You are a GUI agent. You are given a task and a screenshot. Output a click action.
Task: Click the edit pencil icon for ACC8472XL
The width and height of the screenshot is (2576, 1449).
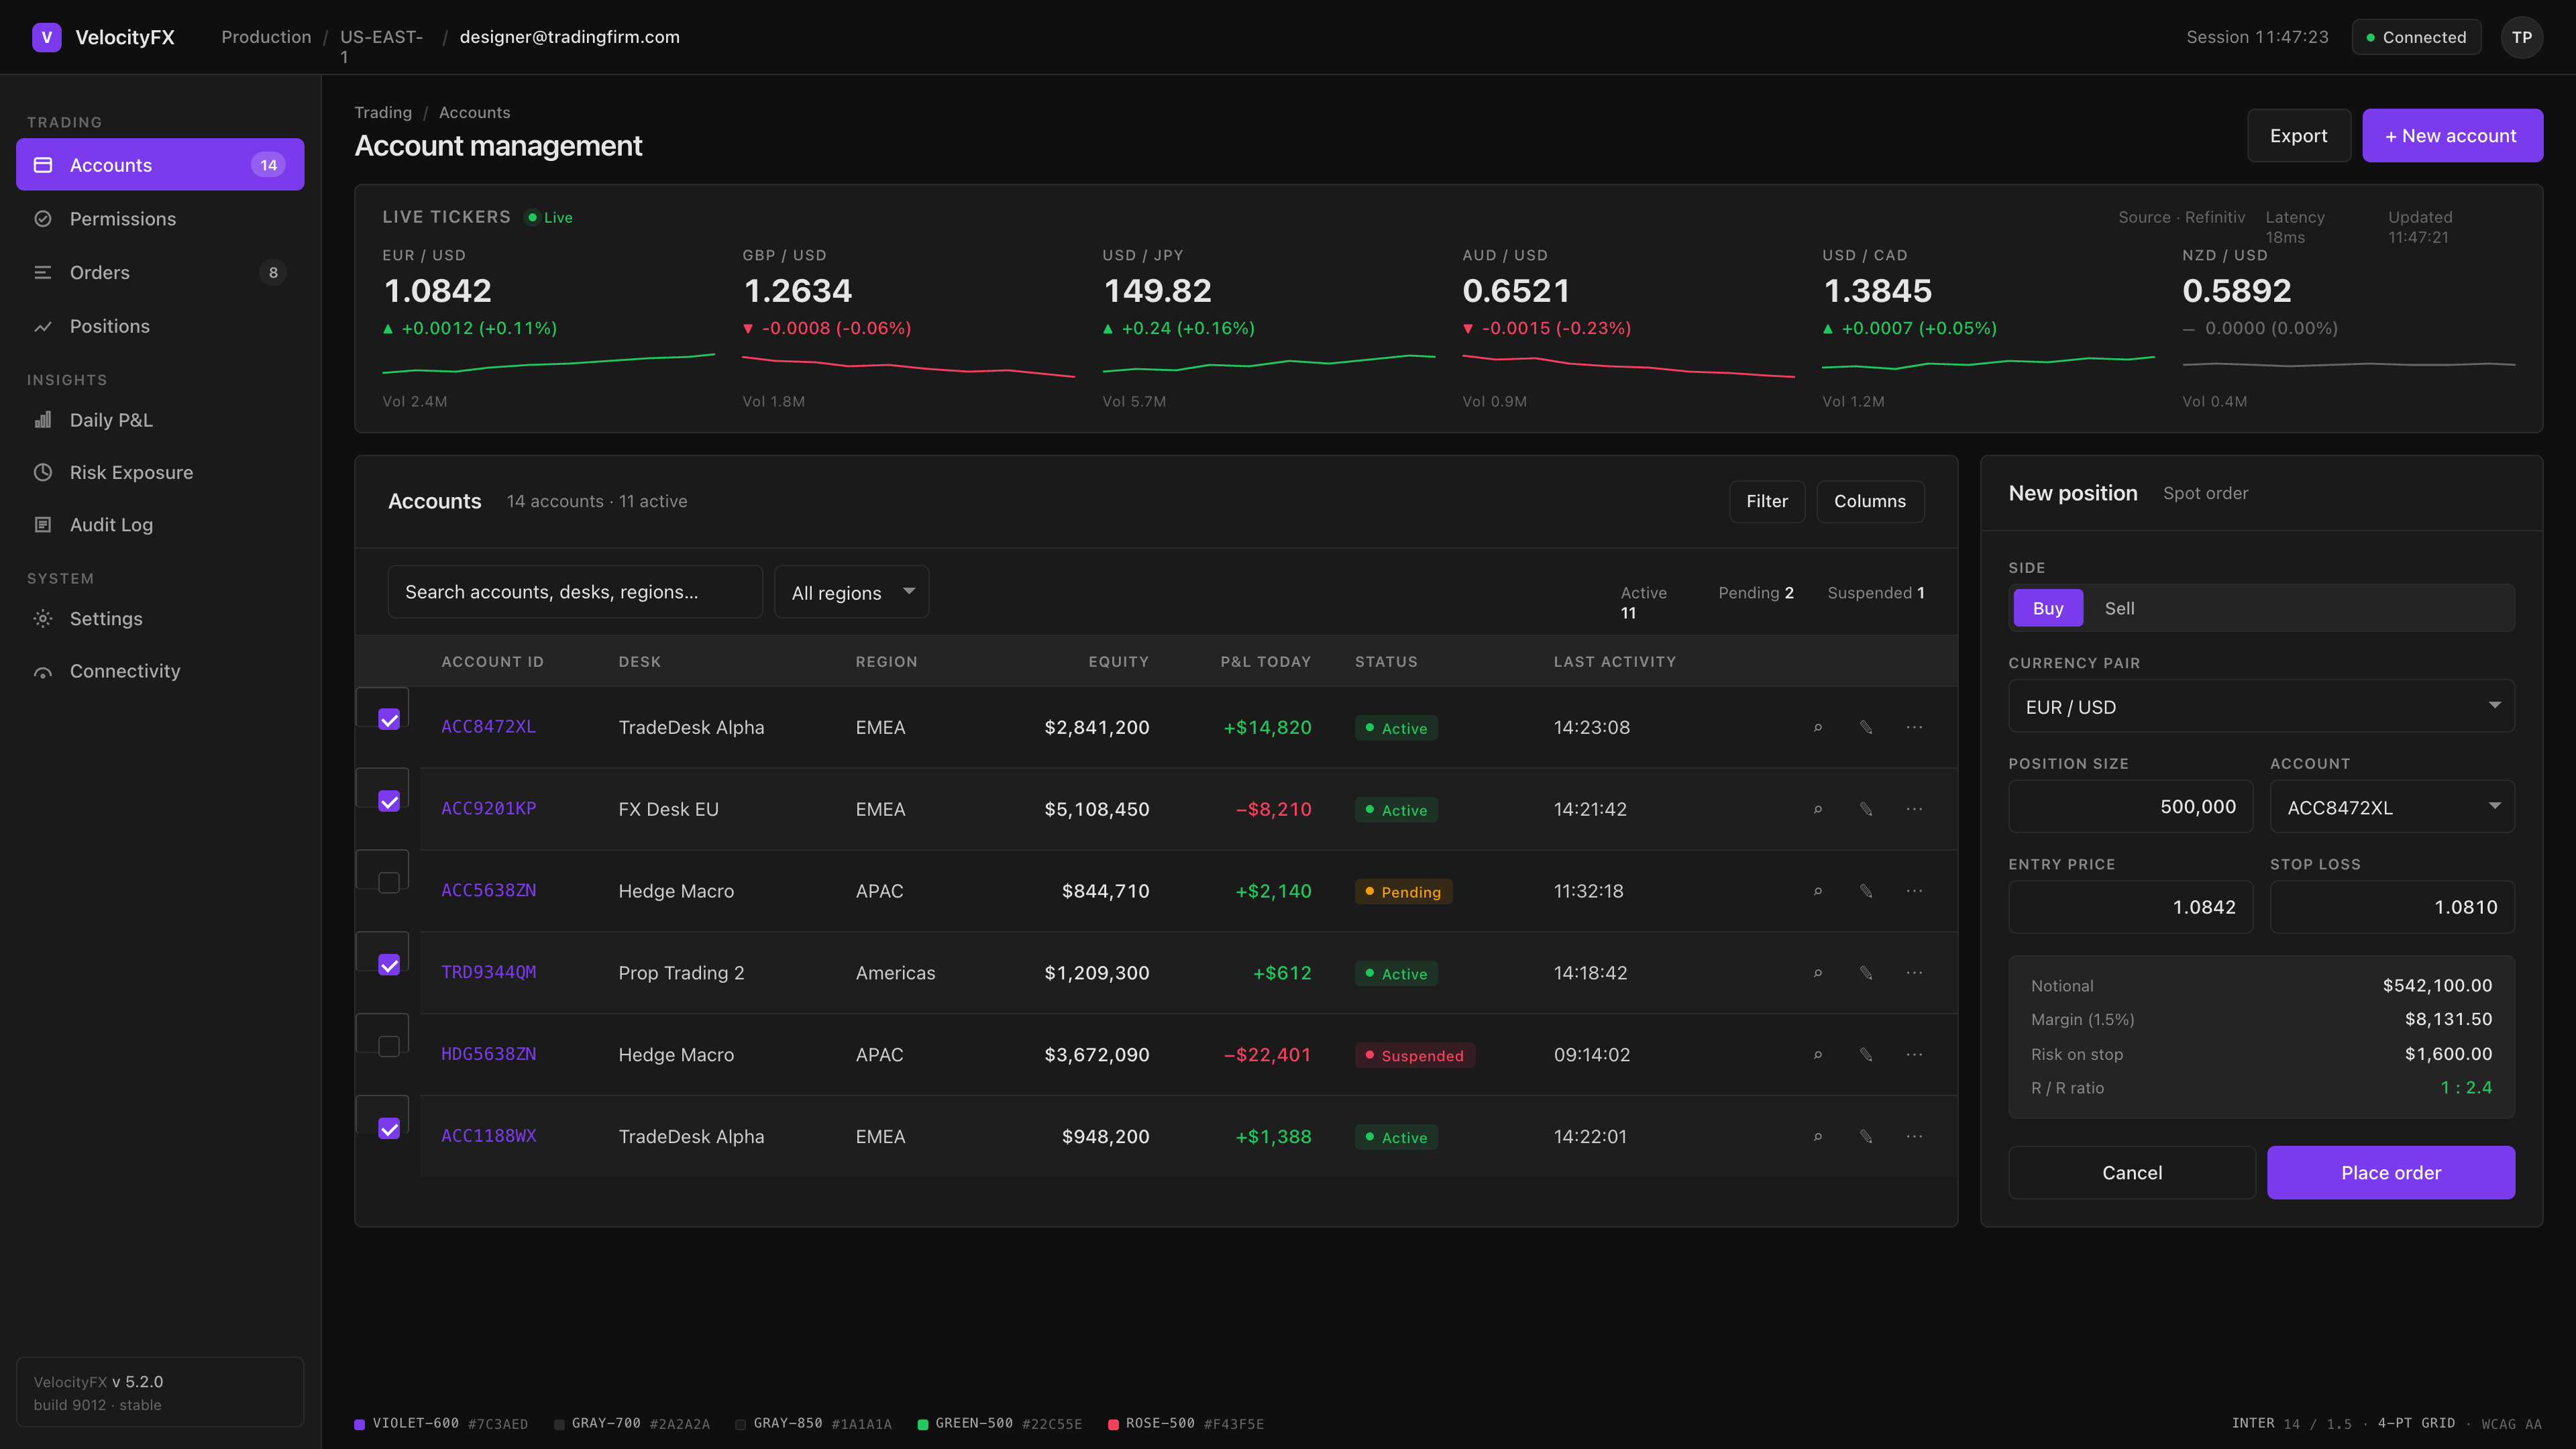(x=1866, y=727)
